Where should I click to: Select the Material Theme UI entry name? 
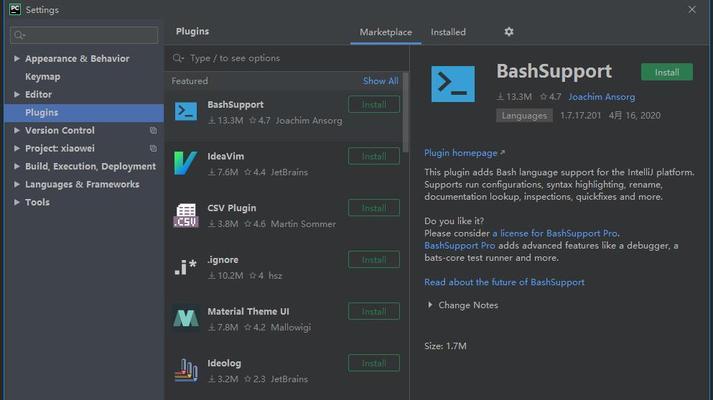pos(248,311)
